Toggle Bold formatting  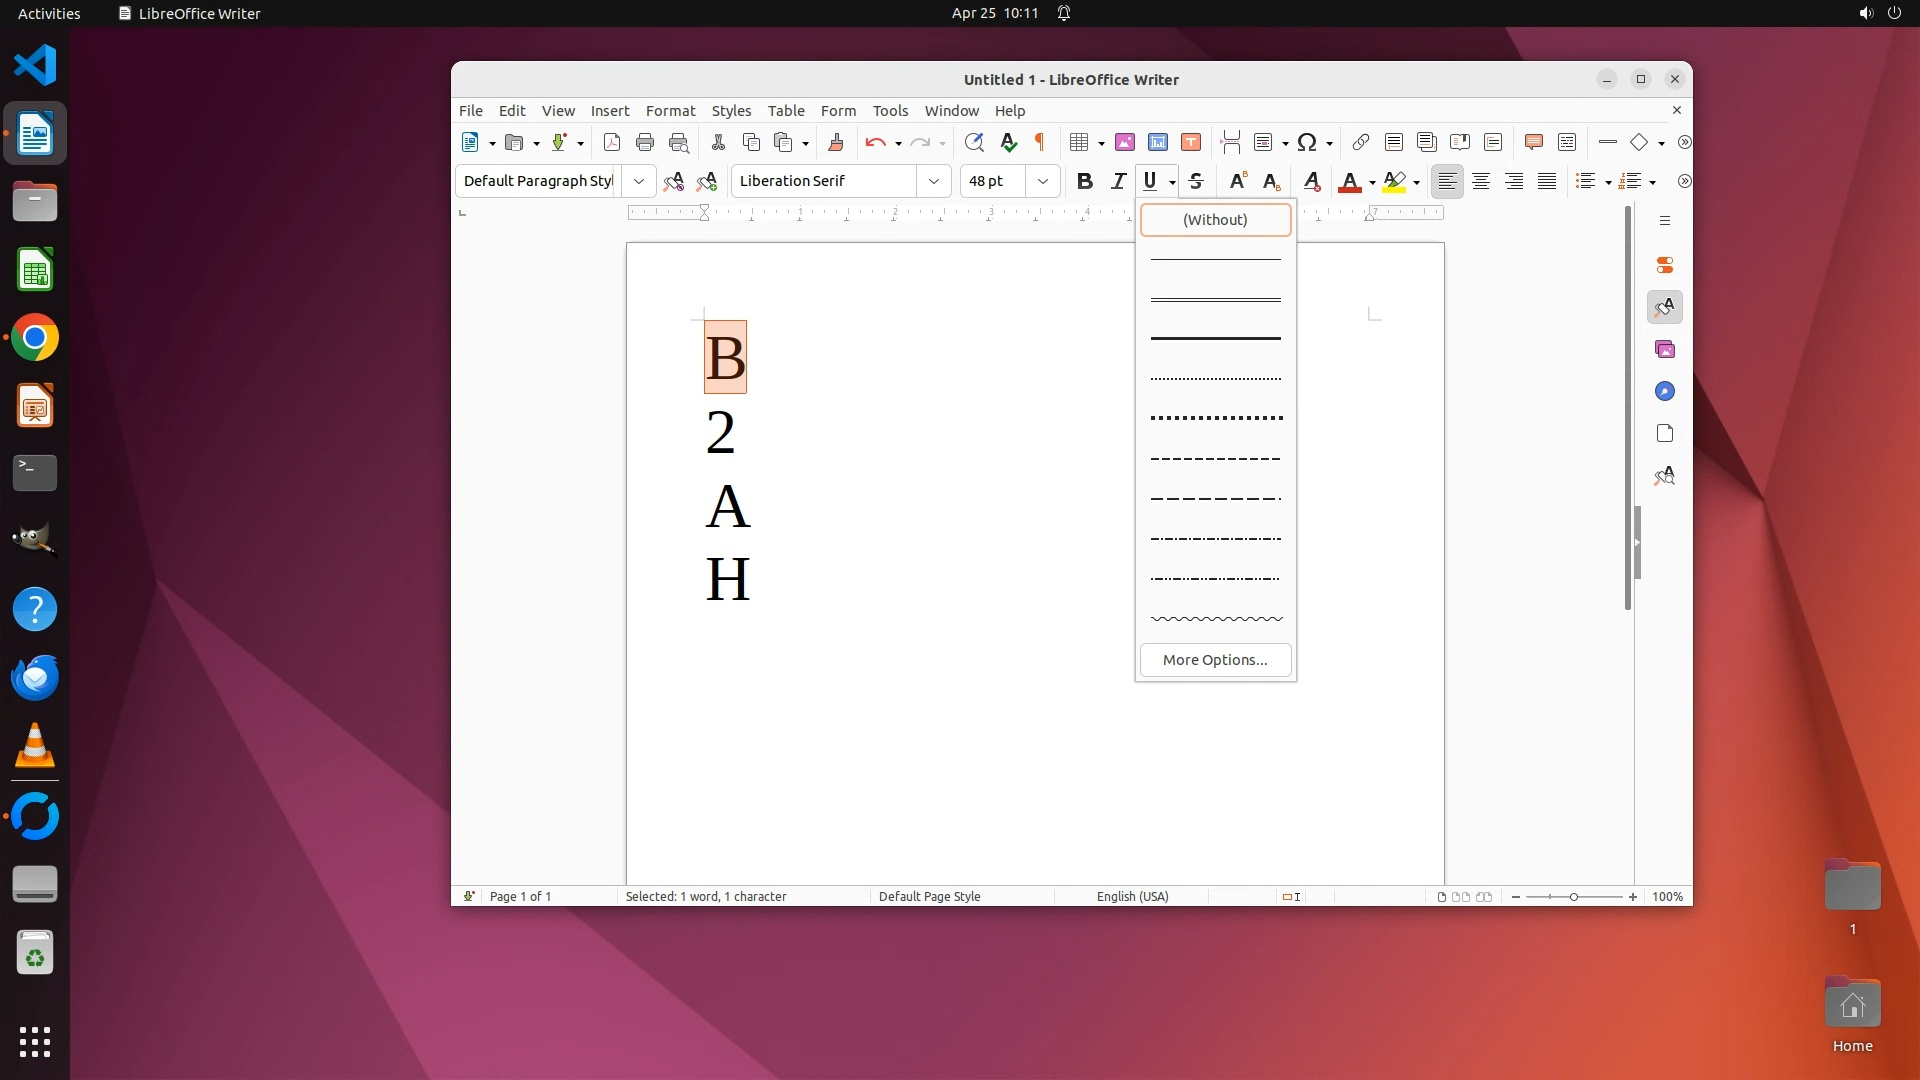pyautogui.click(x=1085, y=181)
